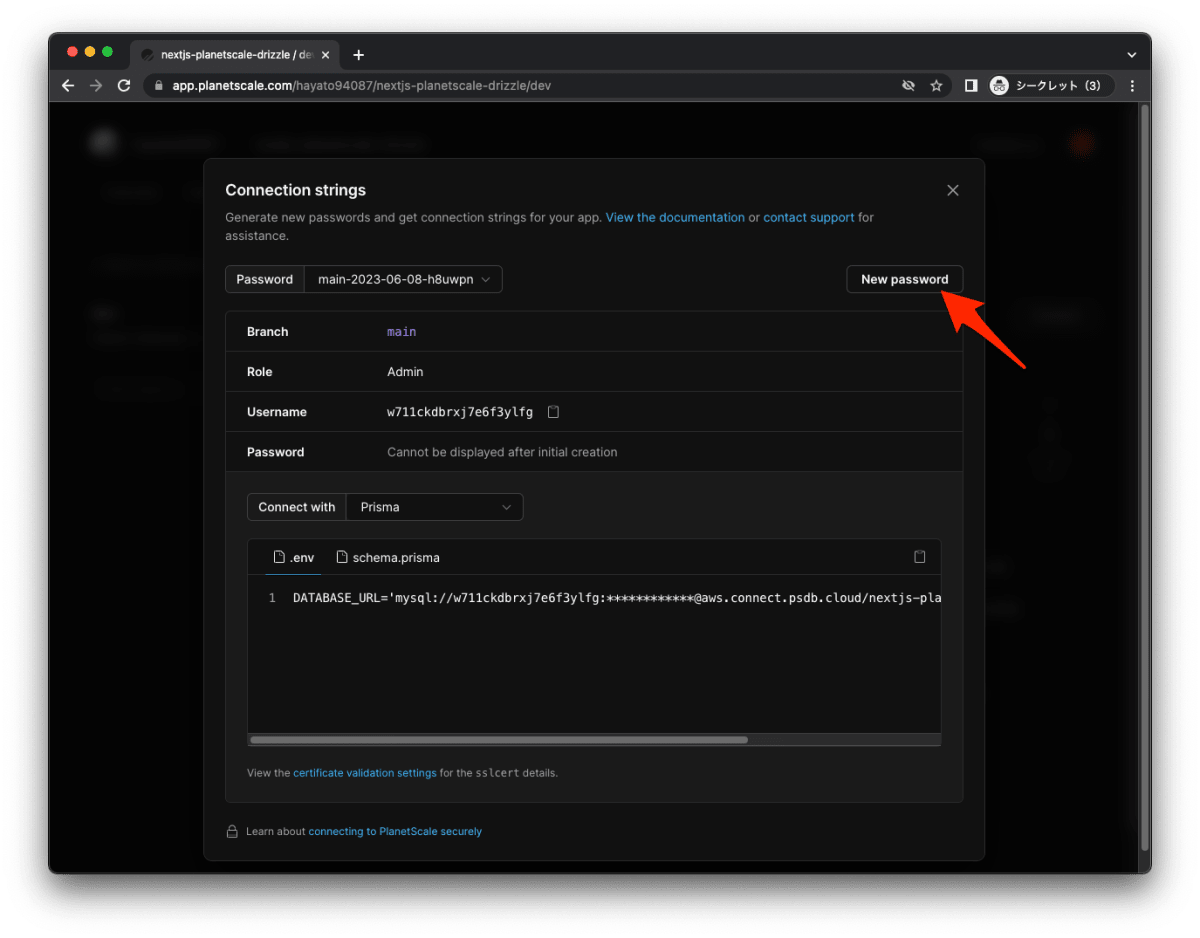This screenshot has width=1200, height=938.
Task: Bookmark this page with the star icon
Action: 936,86
